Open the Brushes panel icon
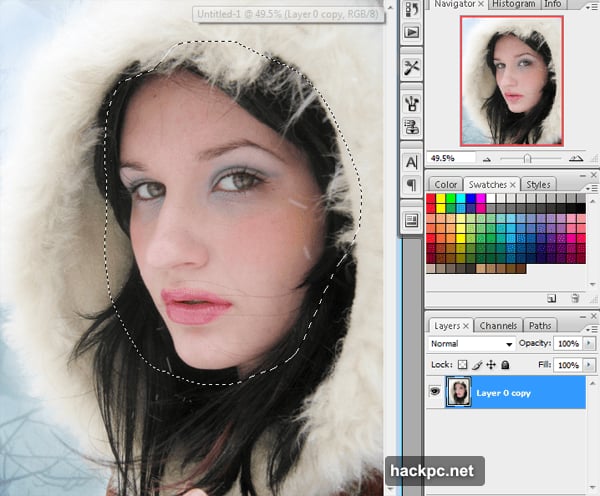Viewport: 600px width, 496px height. coord(412,103)
